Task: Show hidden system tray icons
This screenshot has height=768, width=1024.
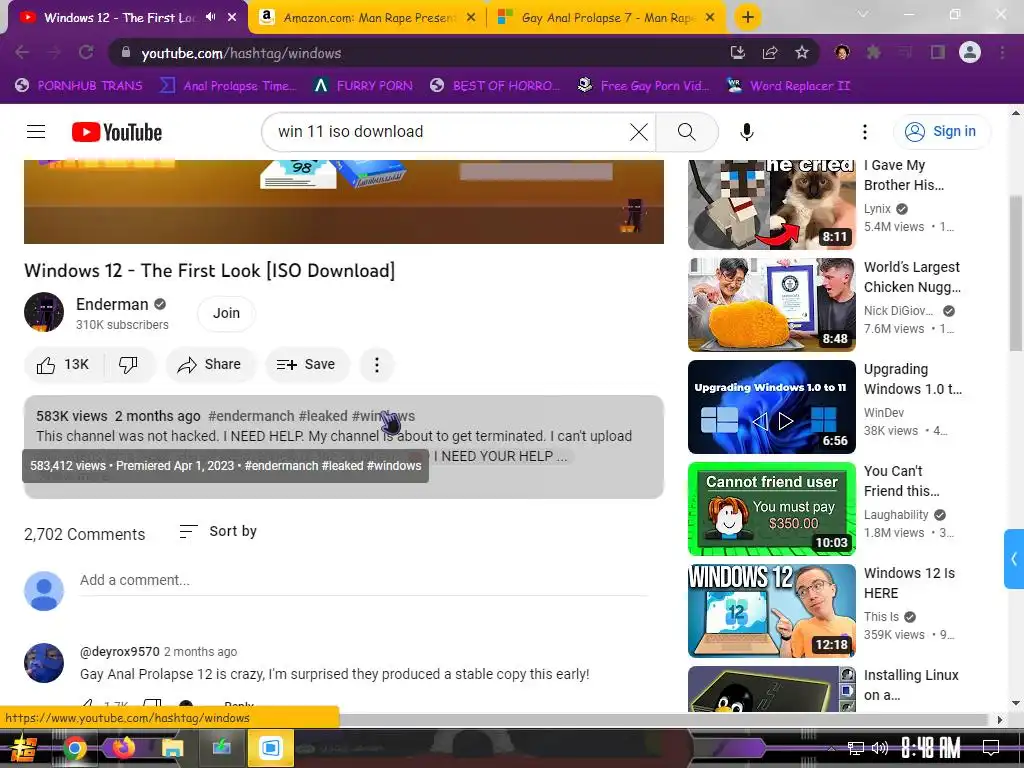Action: pyautogui.click(x=831, y=748)
